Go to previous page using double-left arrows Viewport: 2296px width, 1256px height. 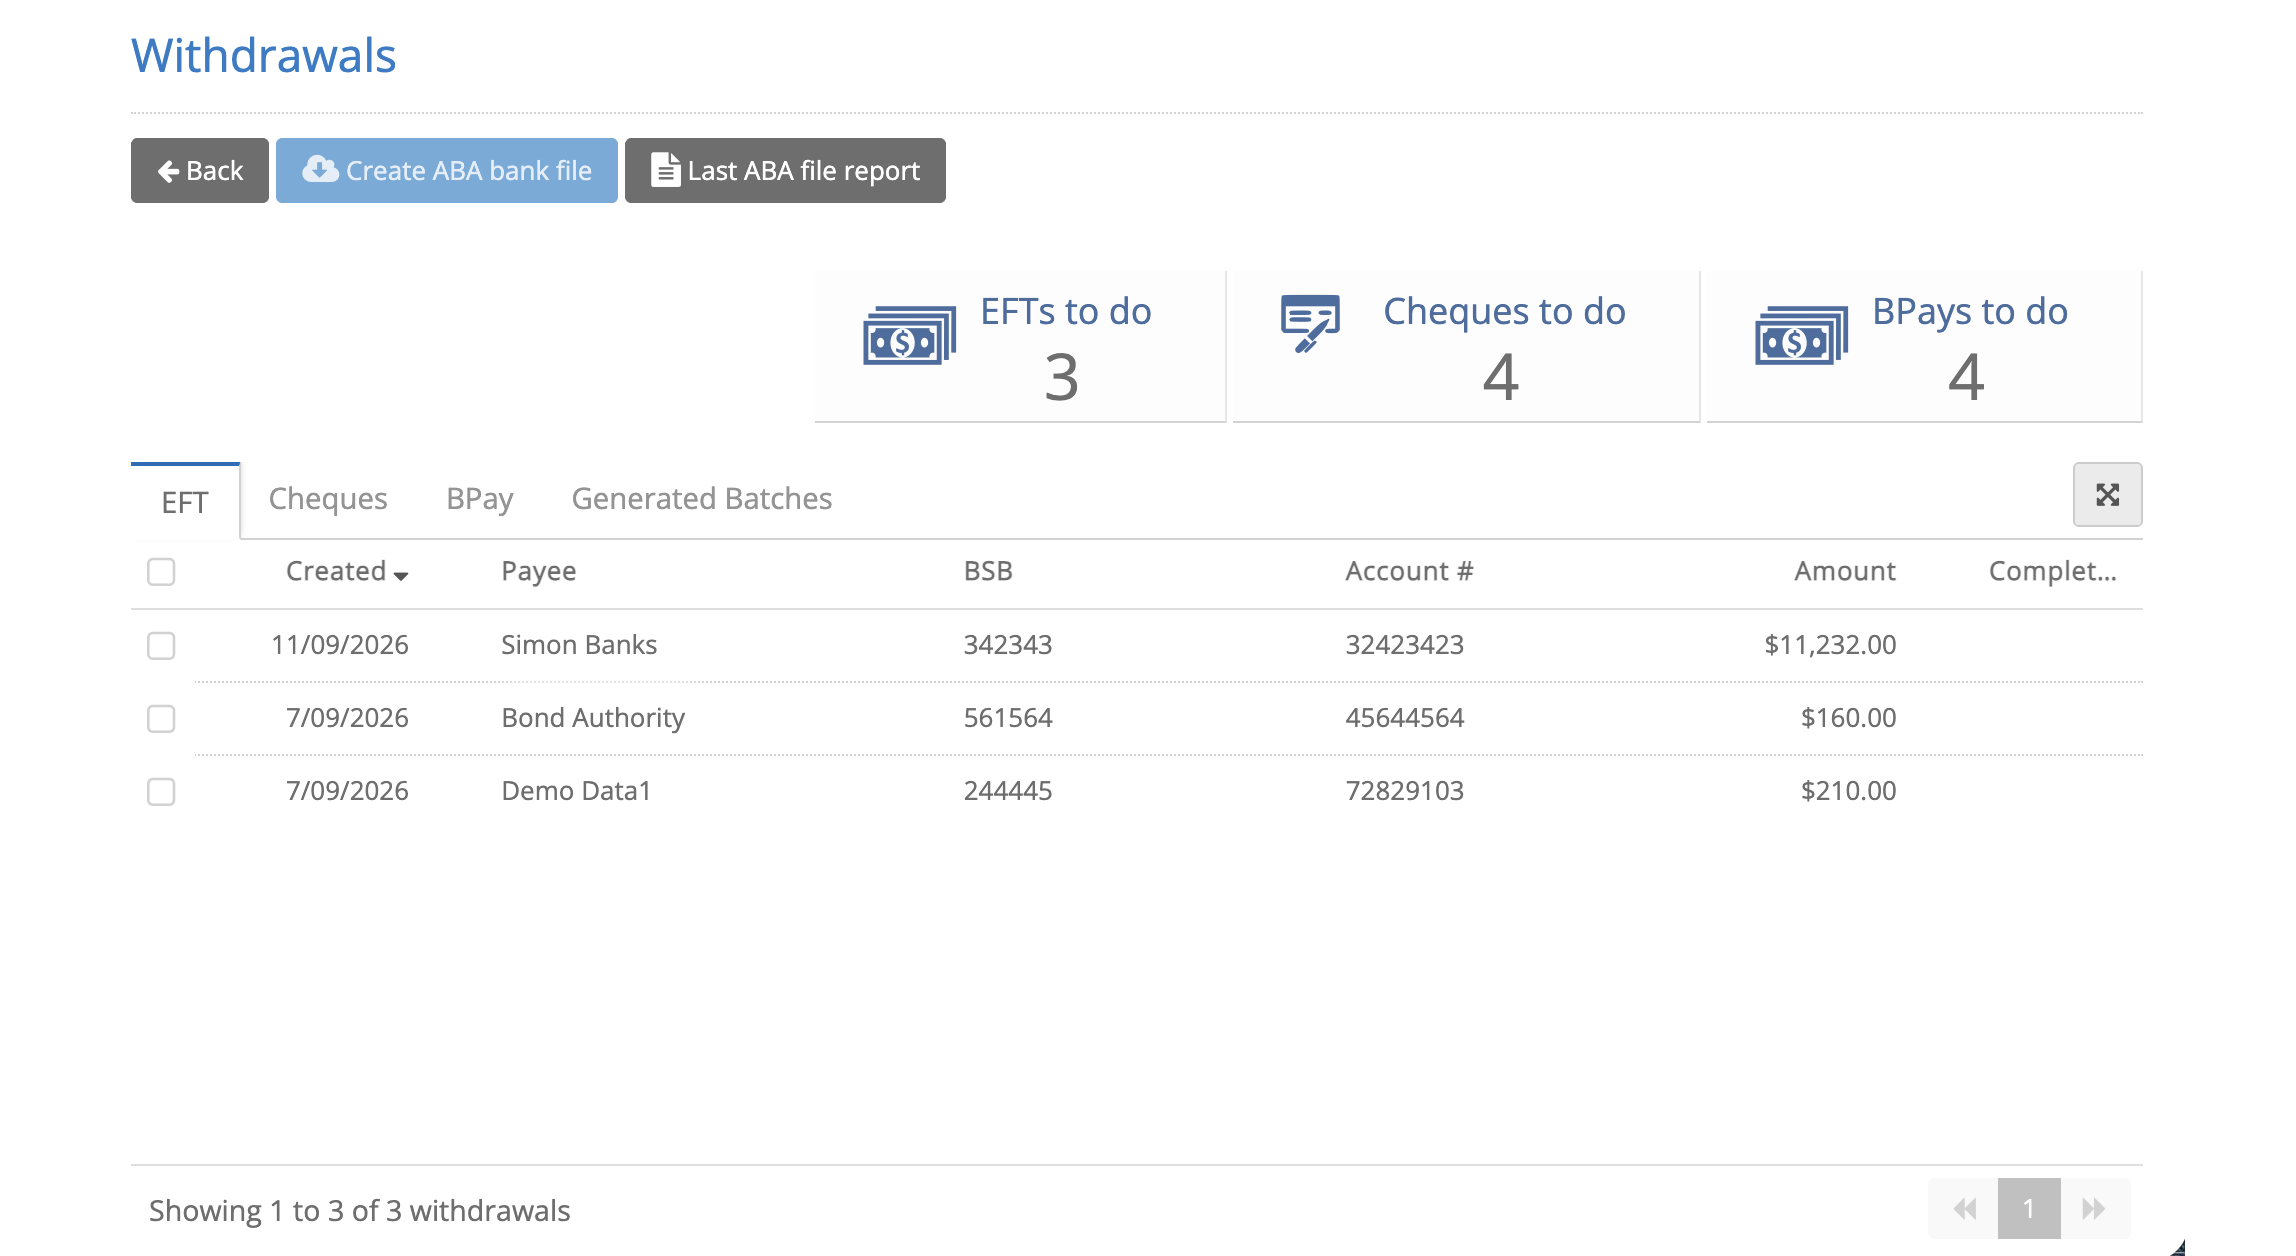(1964, 1208)
